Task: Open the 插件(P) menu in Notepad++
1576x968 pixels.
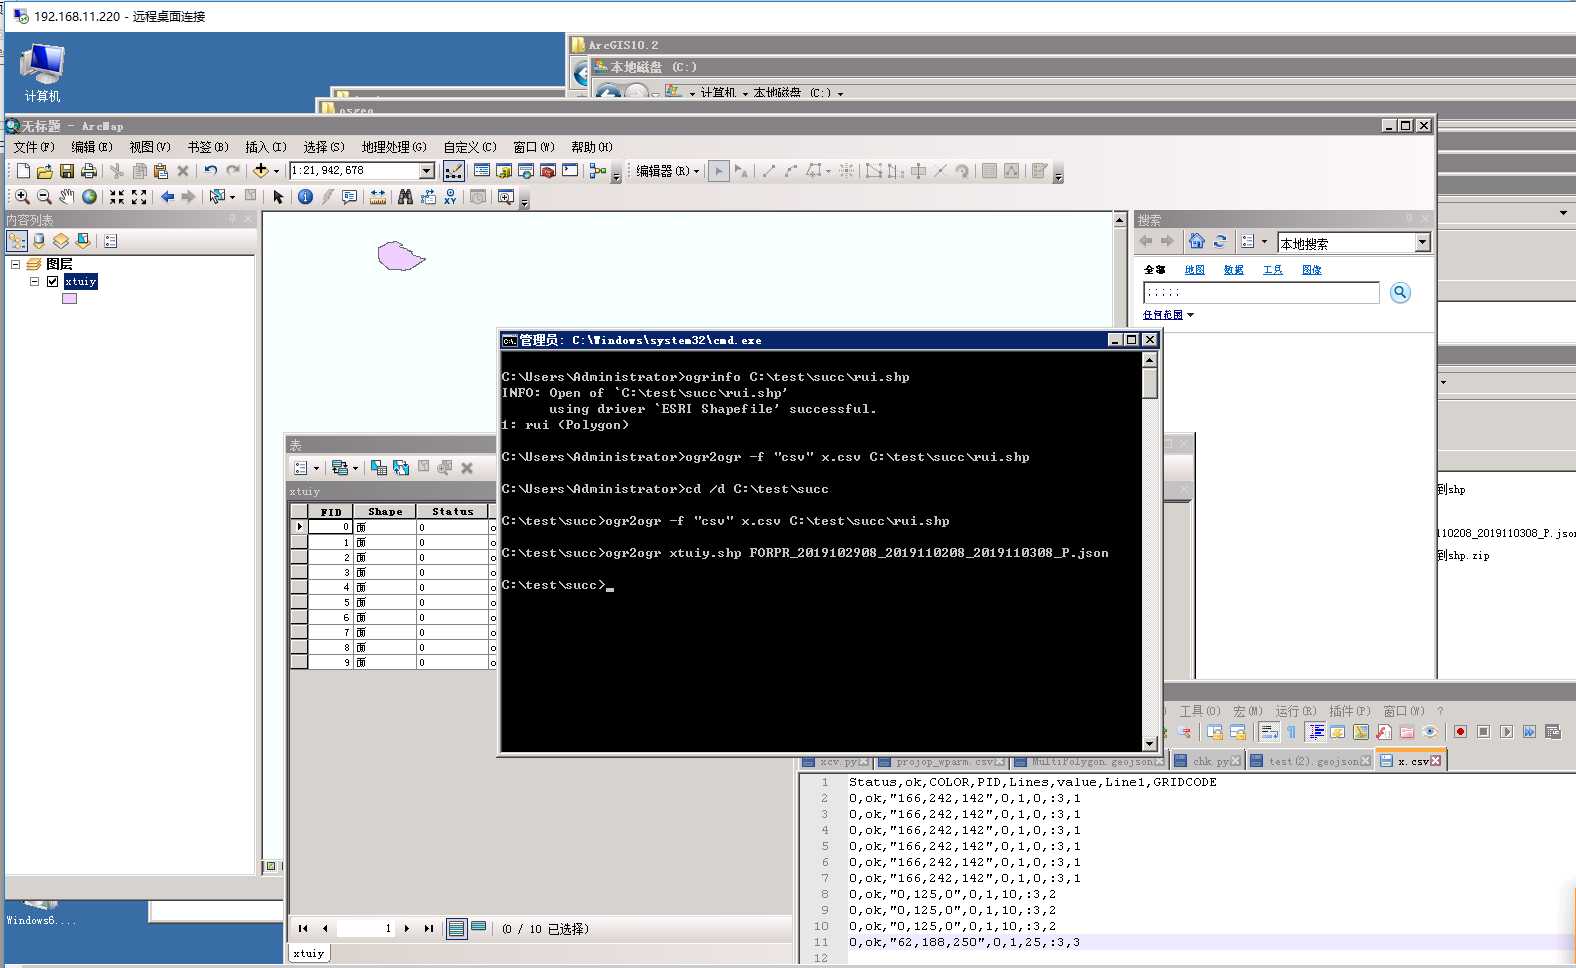Action: pos(1349,711)
